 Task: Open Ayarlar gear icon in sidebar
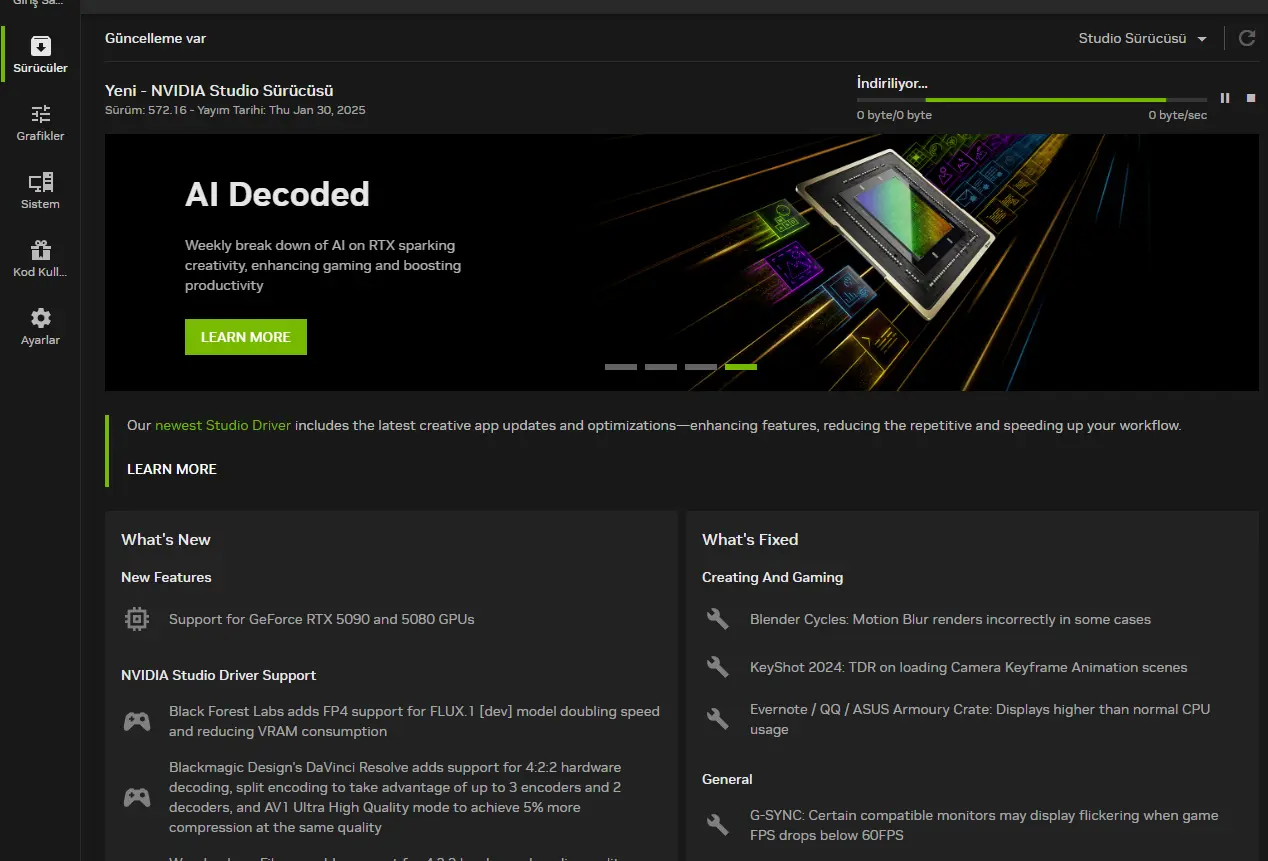pos(40,318)
